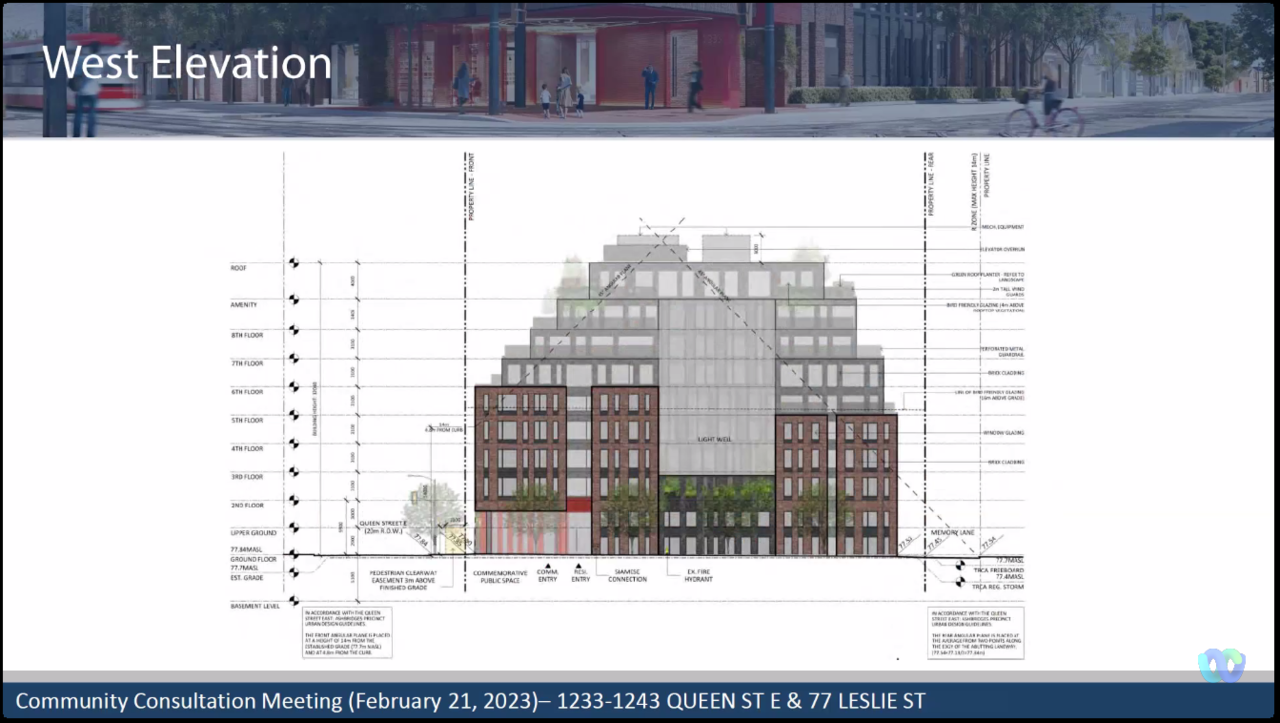Click the SIAMESE CONNECTION label
This screenshot has width=1280, height=723.
point(628,576)
